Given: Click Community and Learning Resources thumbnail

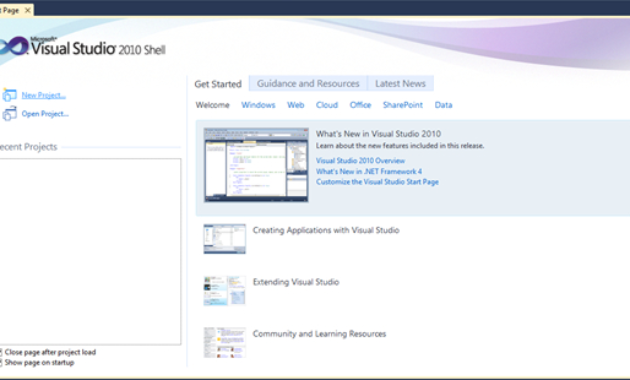Looking at the screenshot, I should [x=225, y=342].
